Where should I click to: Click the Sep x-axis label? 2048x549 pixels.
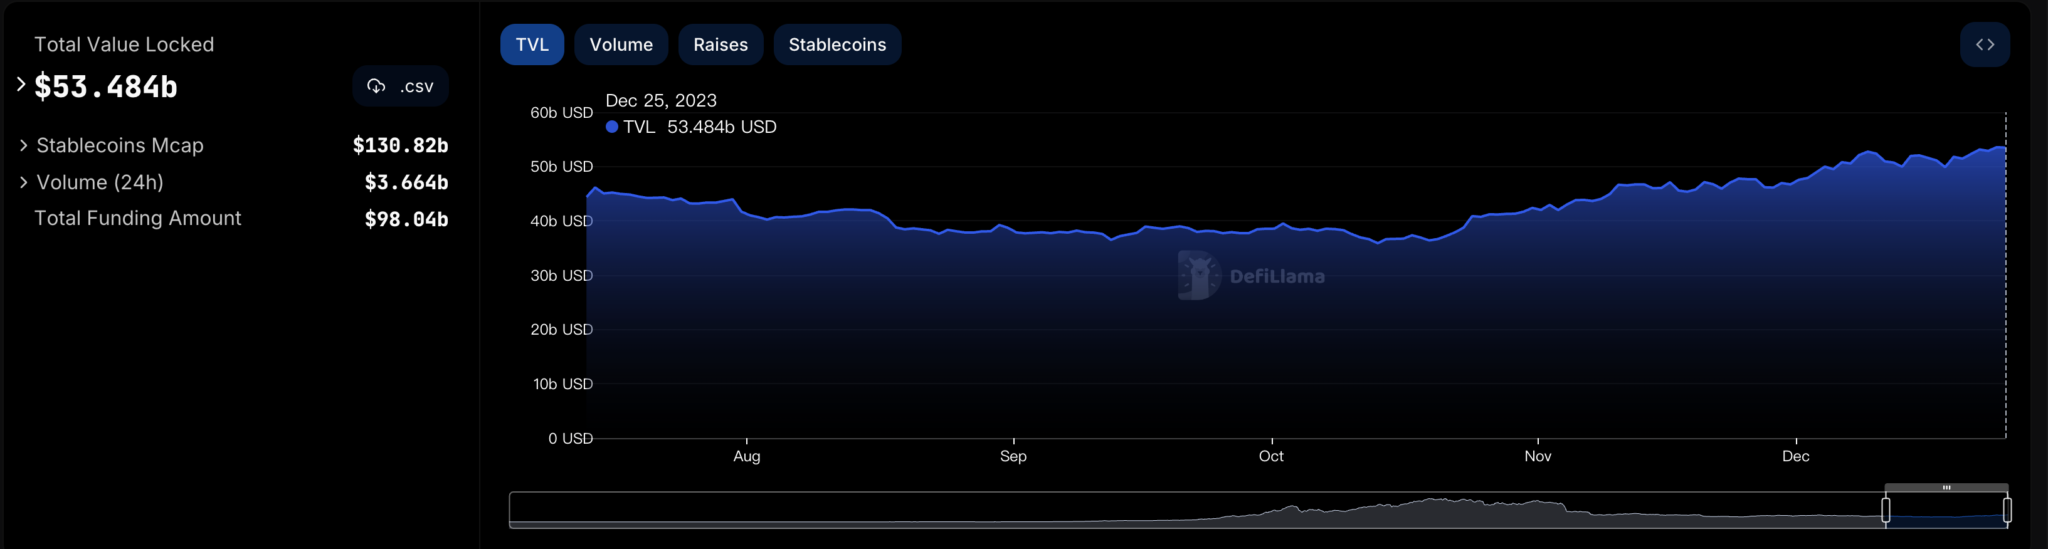1013,456
